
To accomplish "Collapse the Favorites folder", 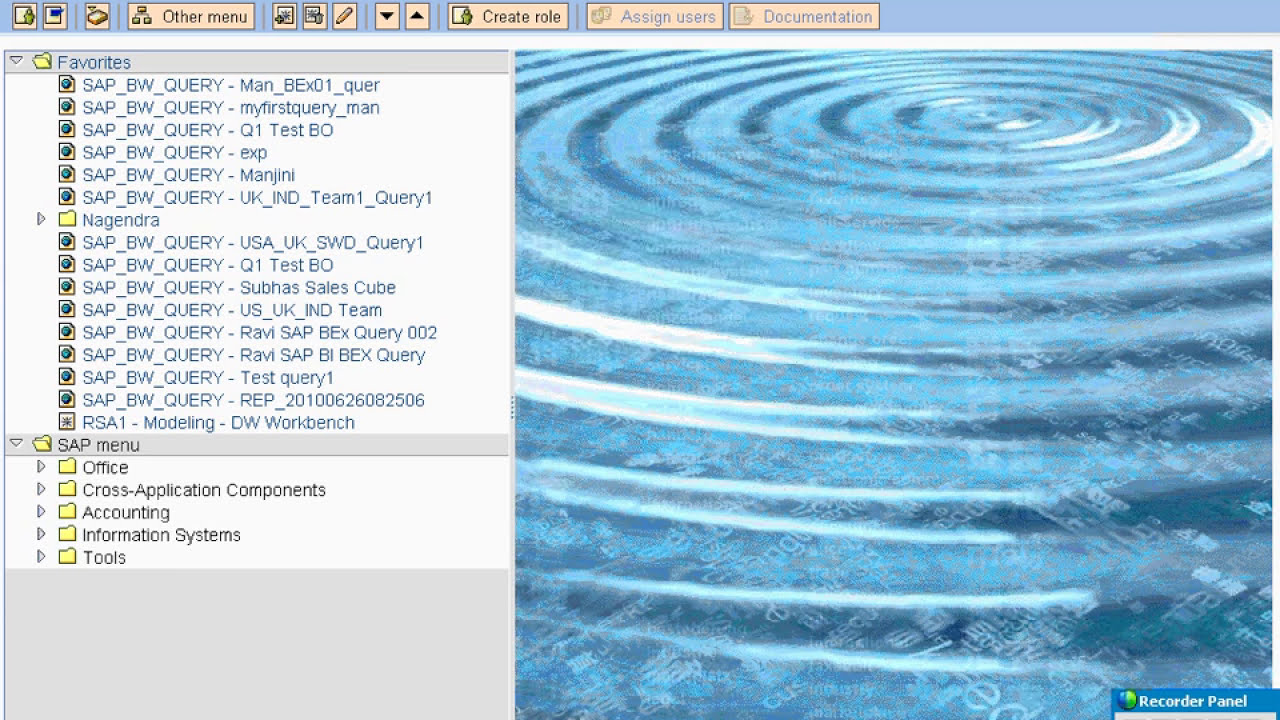I will tap(16, 61).
